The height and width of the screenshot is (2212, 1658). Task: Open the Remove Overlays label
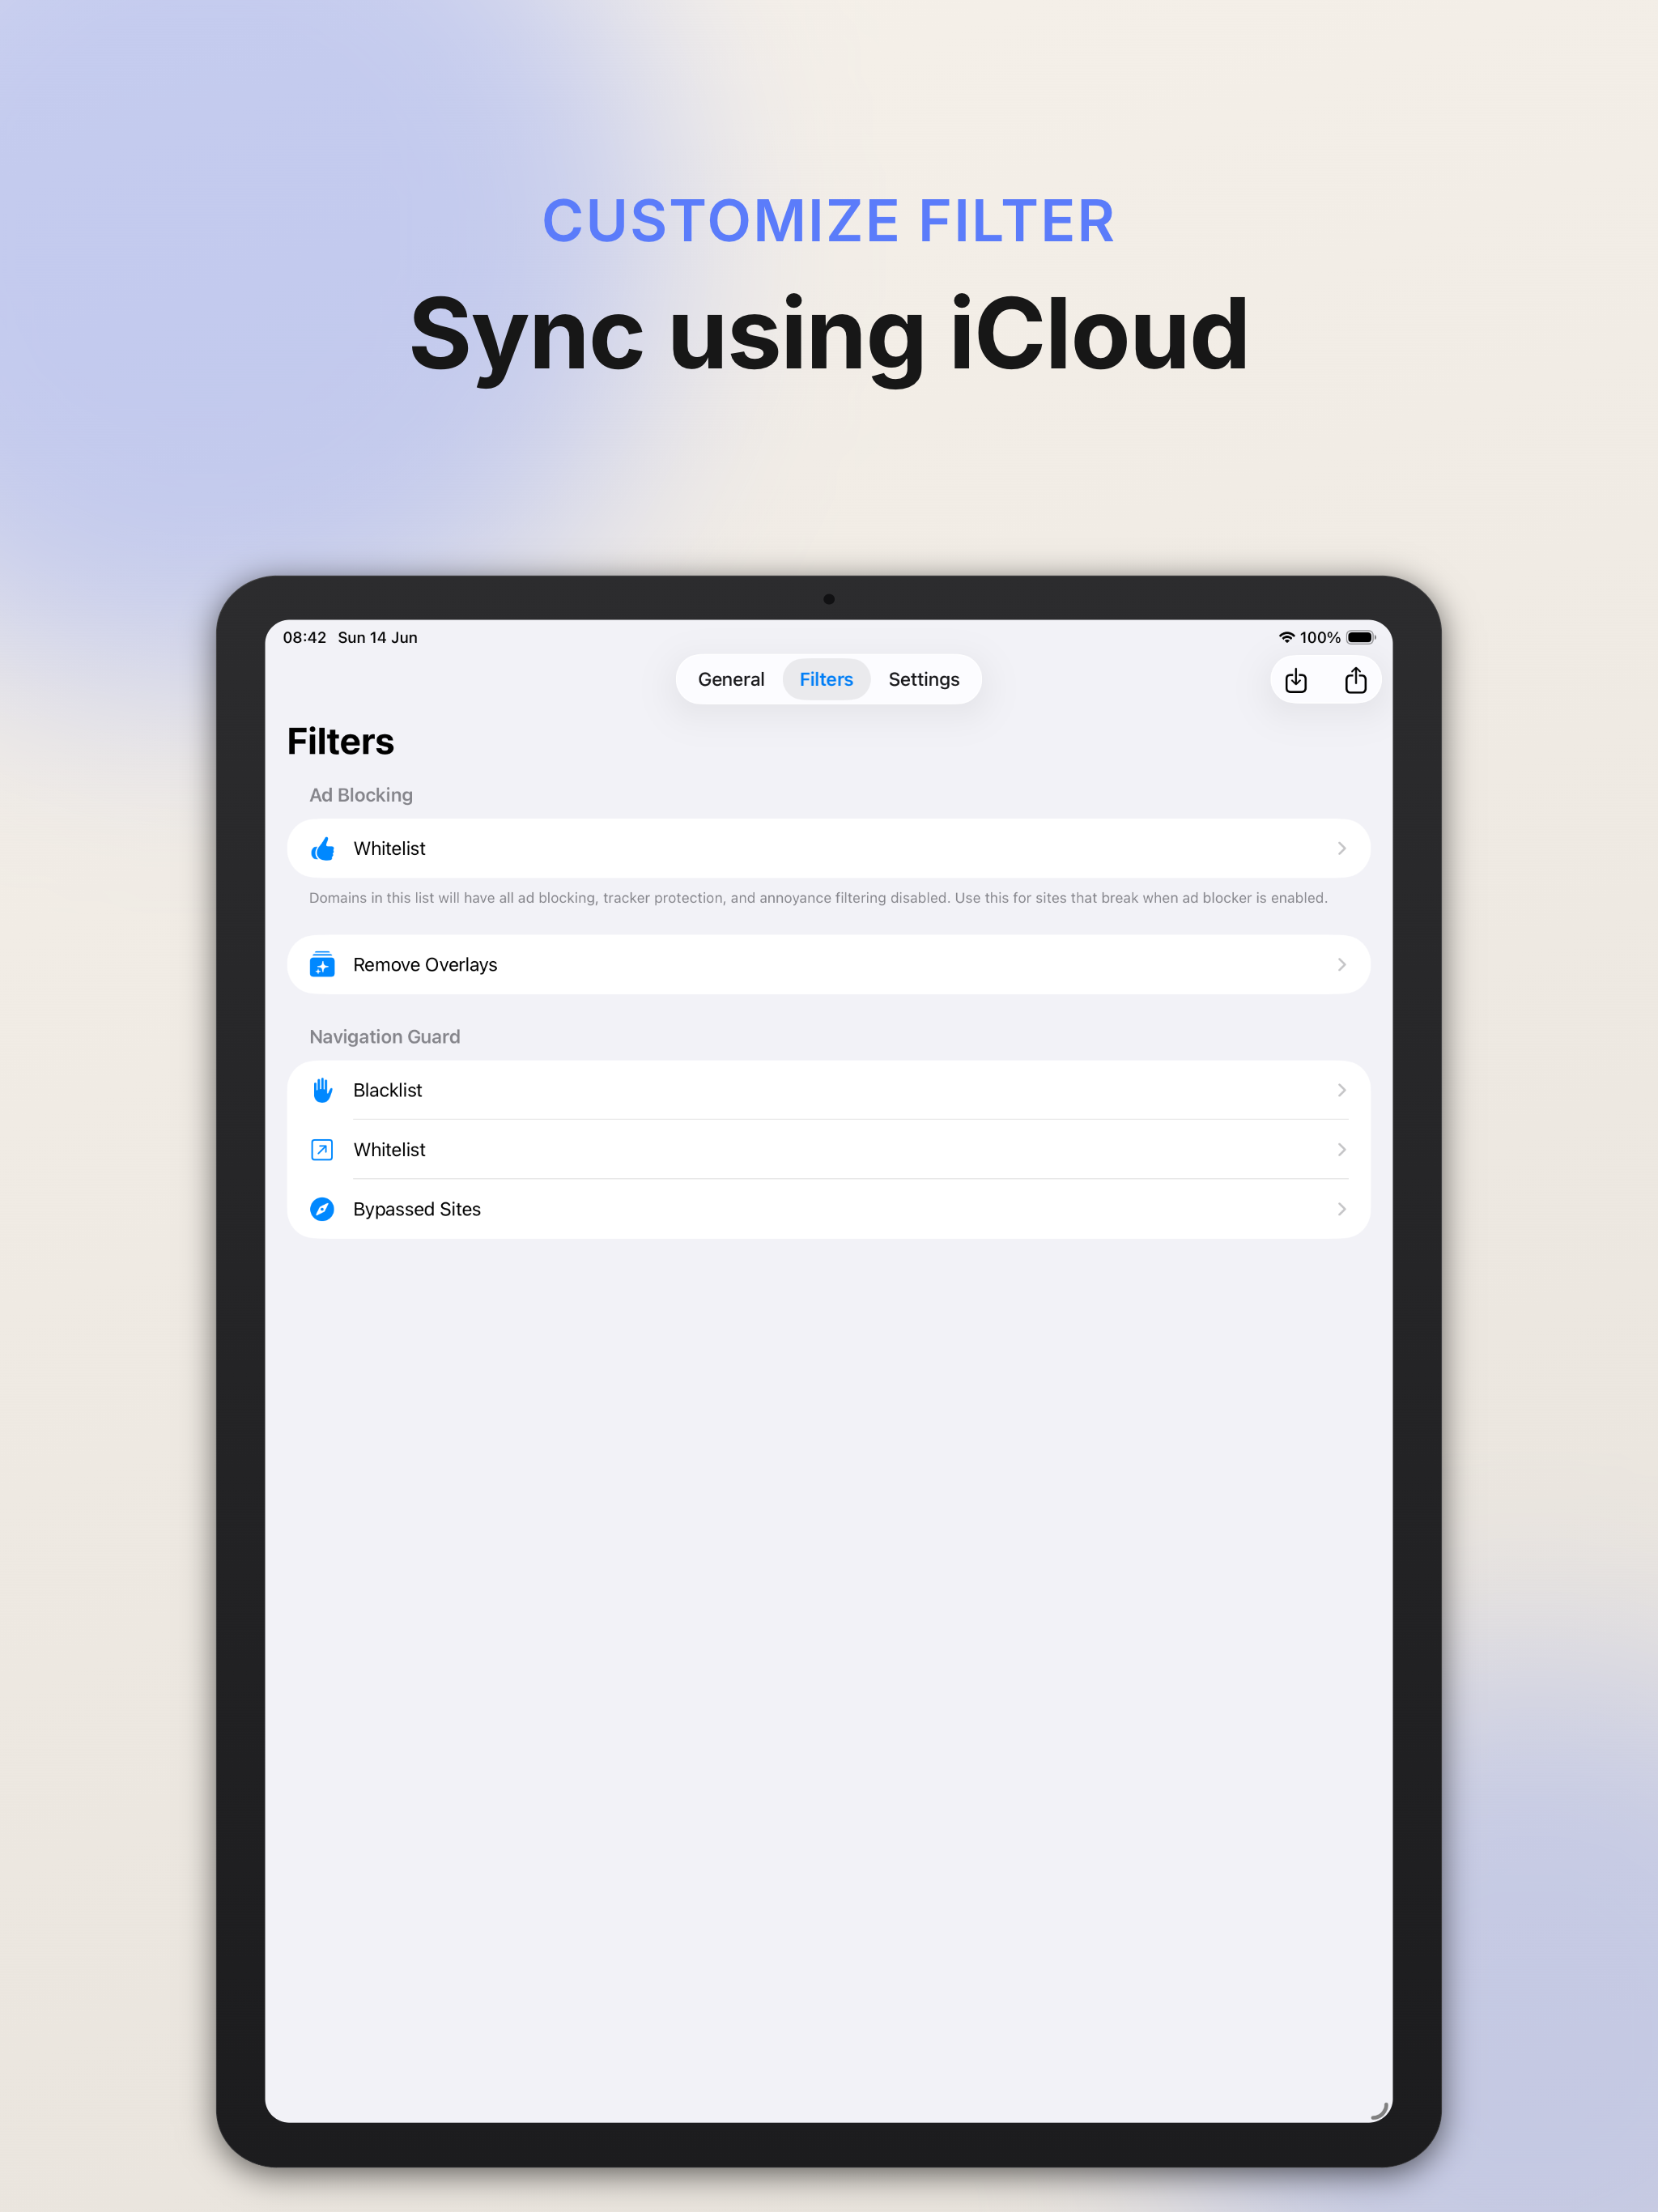(x=425, y=964)
